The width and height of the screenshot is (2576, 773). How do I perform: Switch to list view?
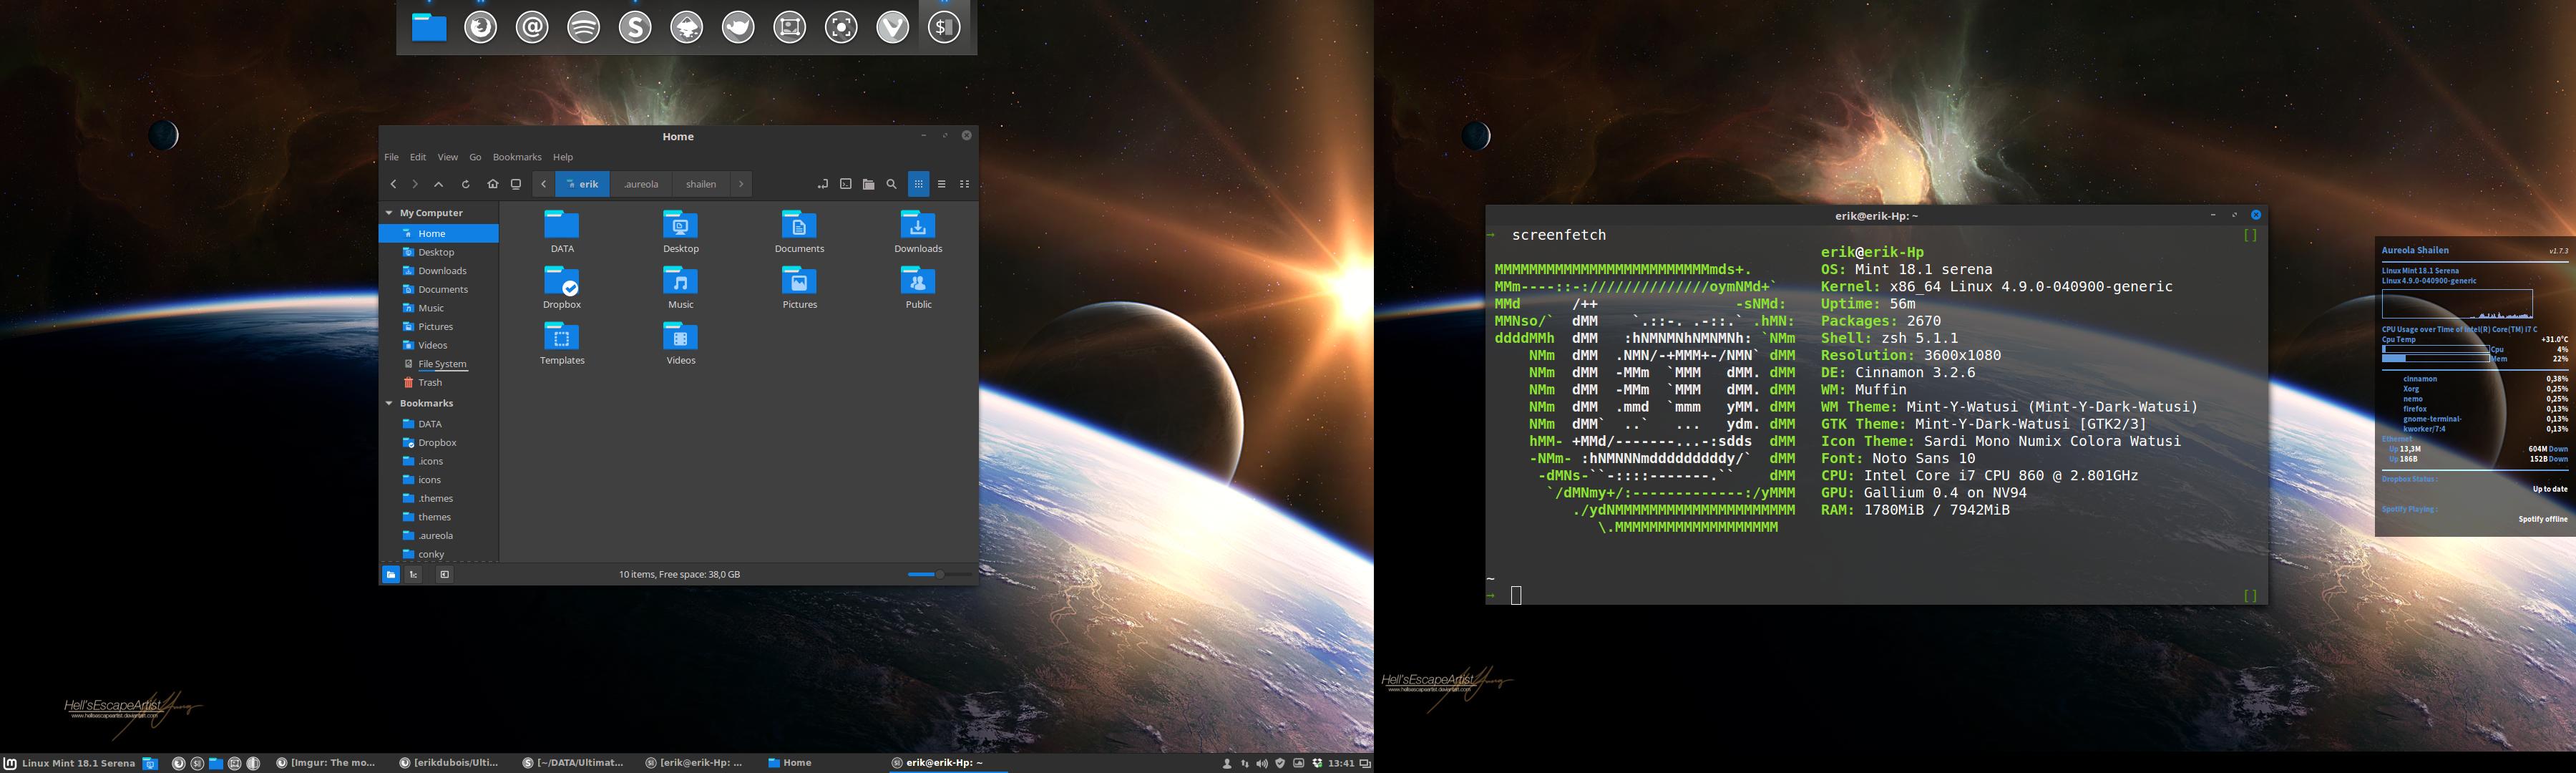tap(941, 184)
